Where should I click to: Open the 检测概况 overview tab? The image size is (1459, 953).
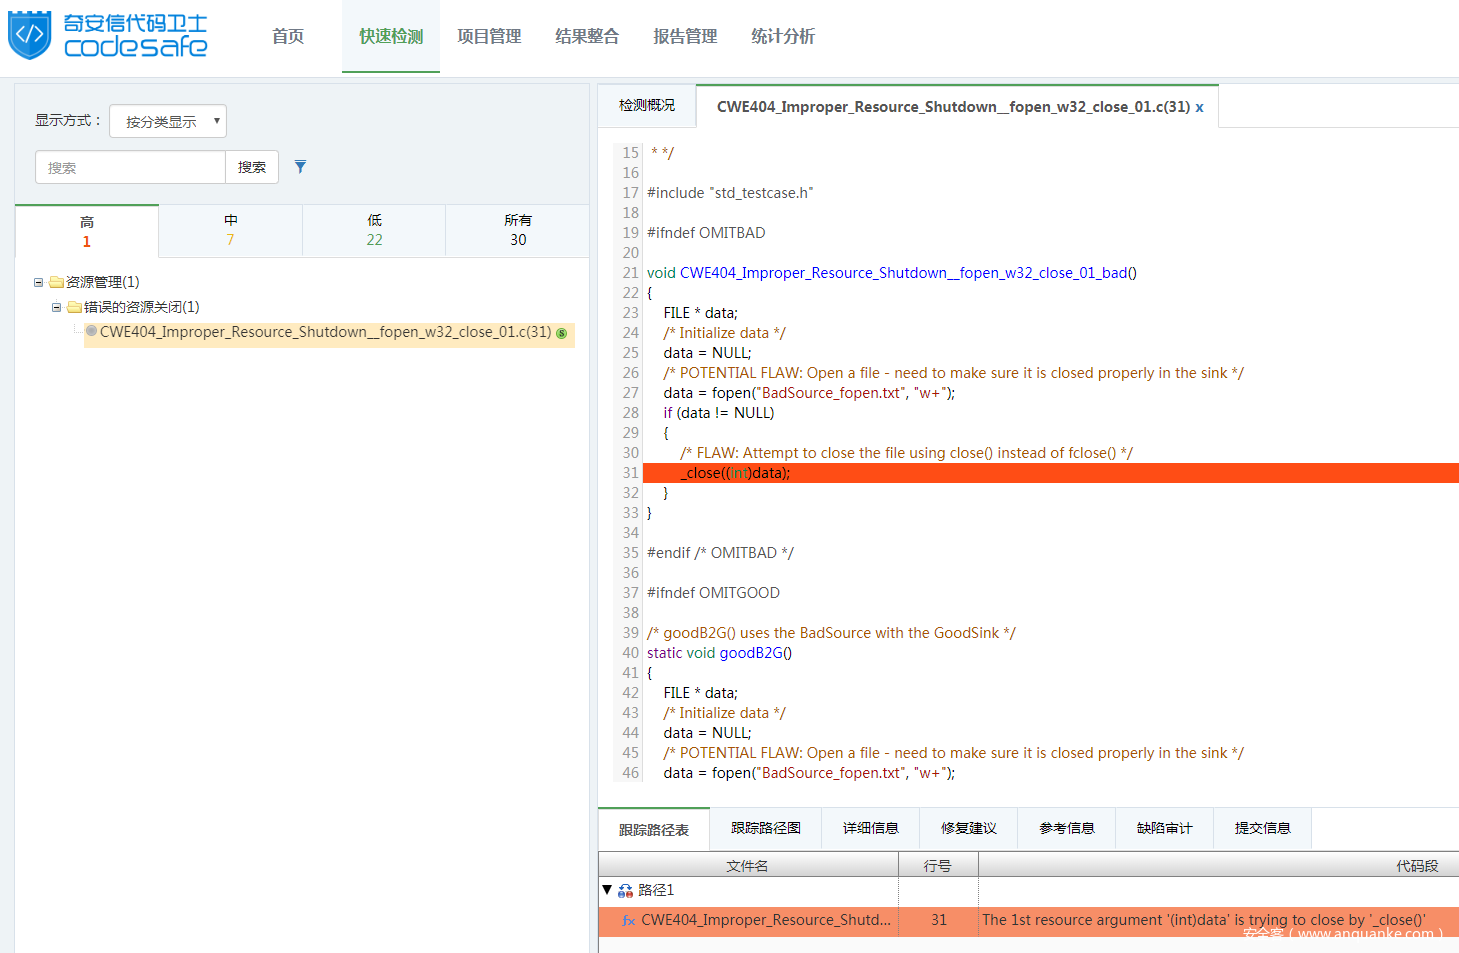647,105
